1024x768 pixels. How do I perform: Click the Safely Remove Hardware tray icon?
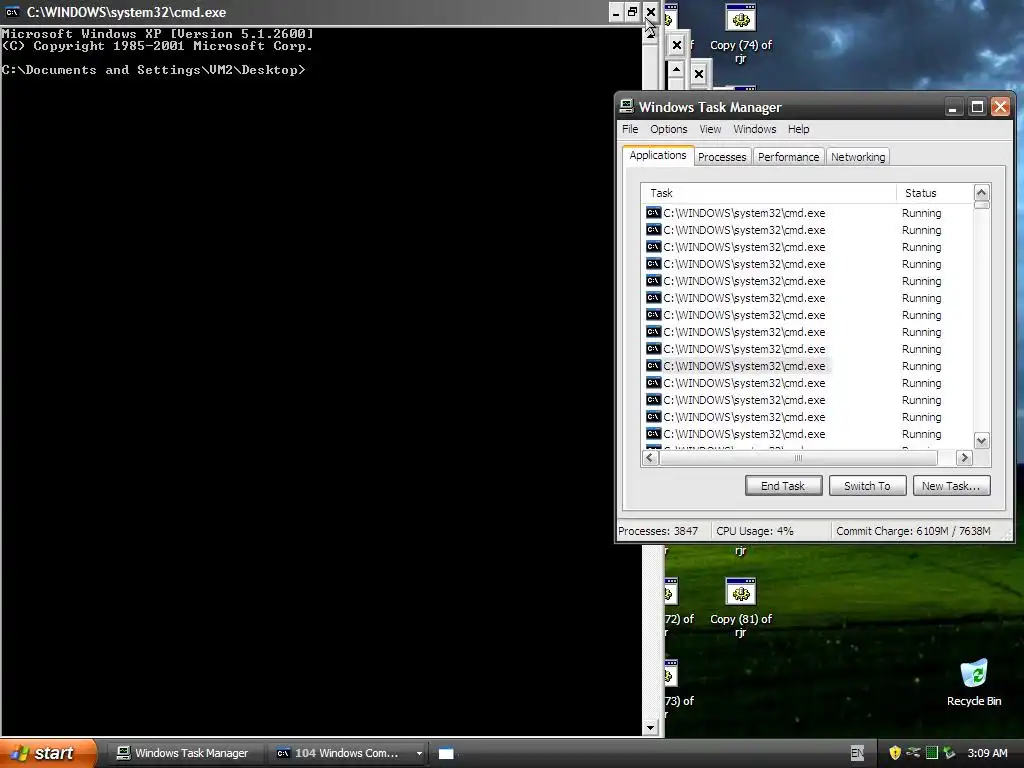[x=949, y=753]
